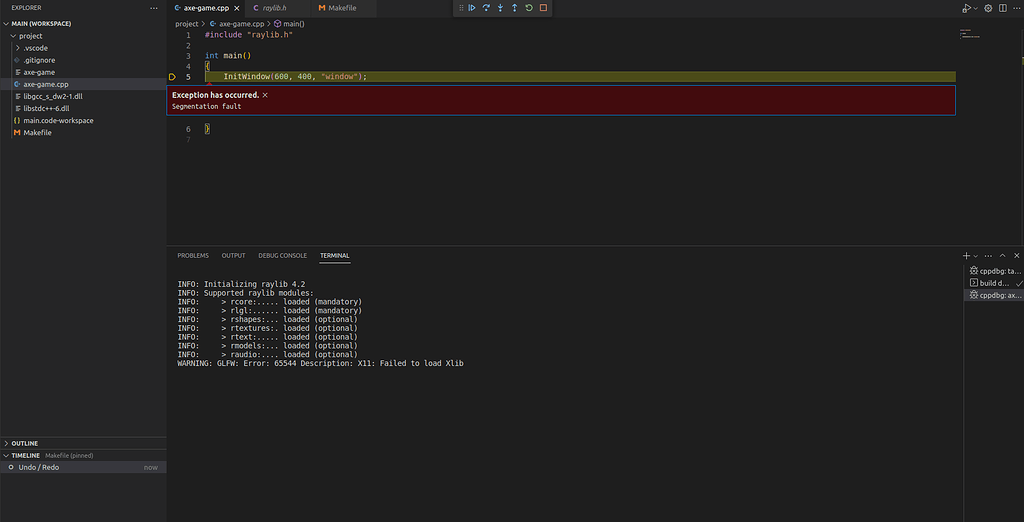Select the TERMINAL panel tab

coord(334,255)
